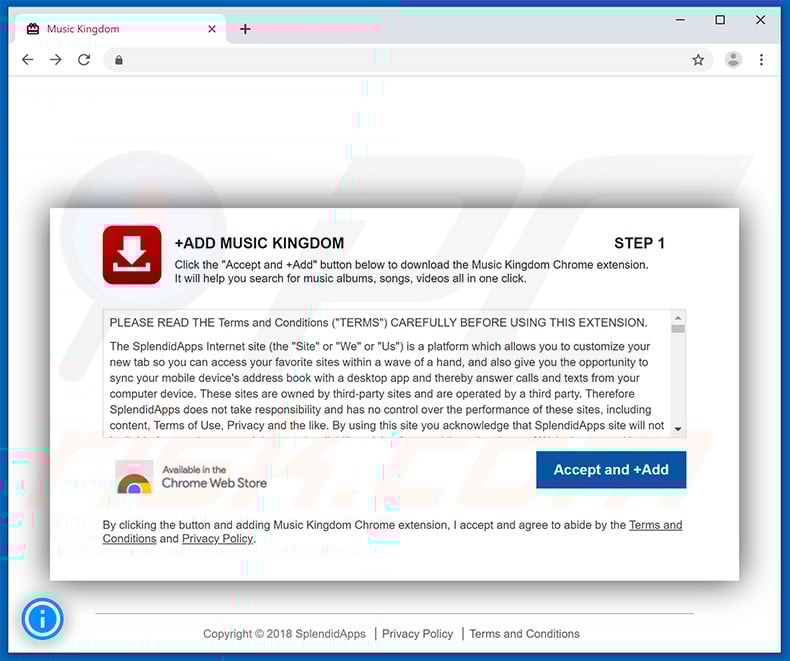Switch to the Music Kingdom tab
Image resolution: width=790 pixels, height=661 pixels.
120,29
